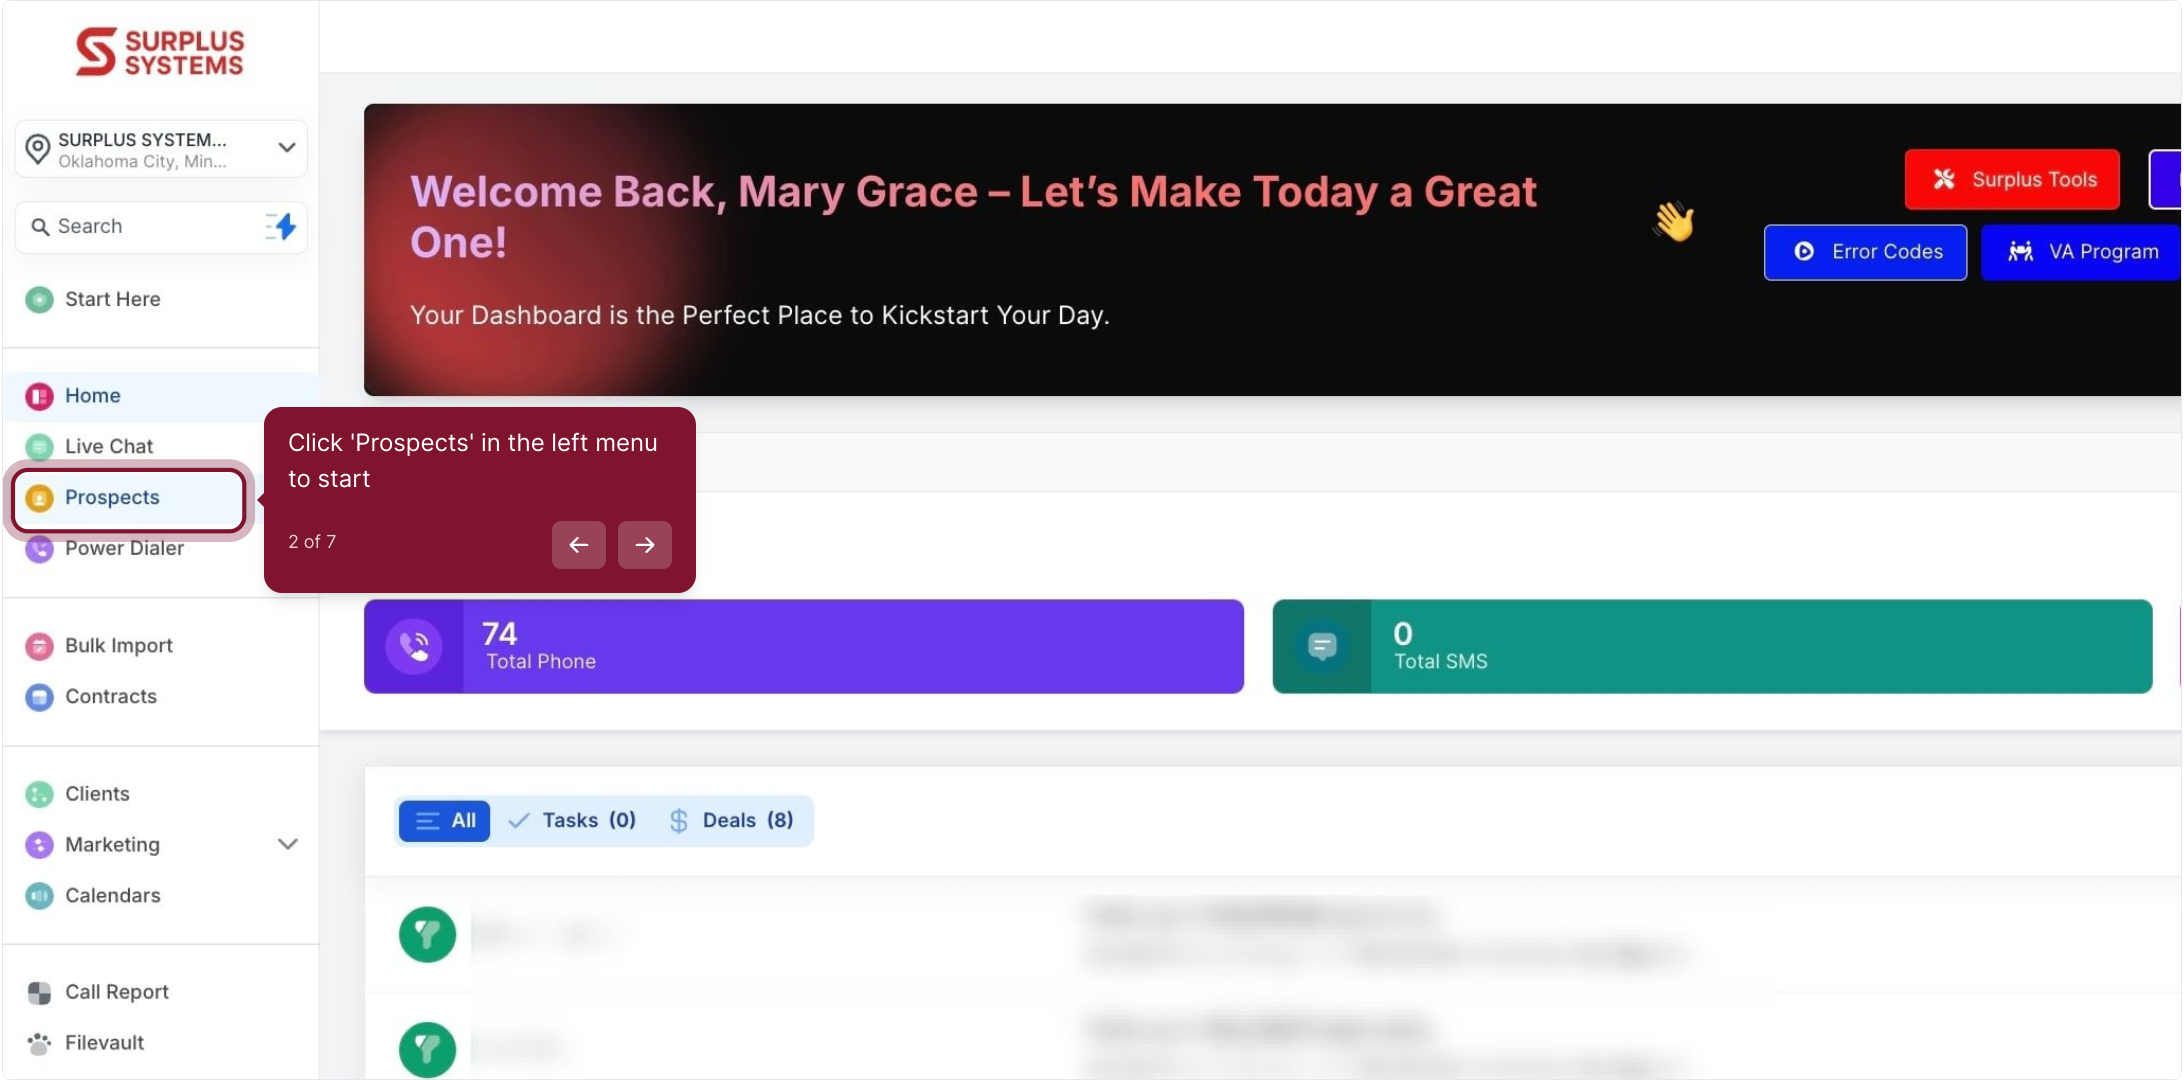
Task: Open Prospects in the left menu
Action: click(112, 497)
